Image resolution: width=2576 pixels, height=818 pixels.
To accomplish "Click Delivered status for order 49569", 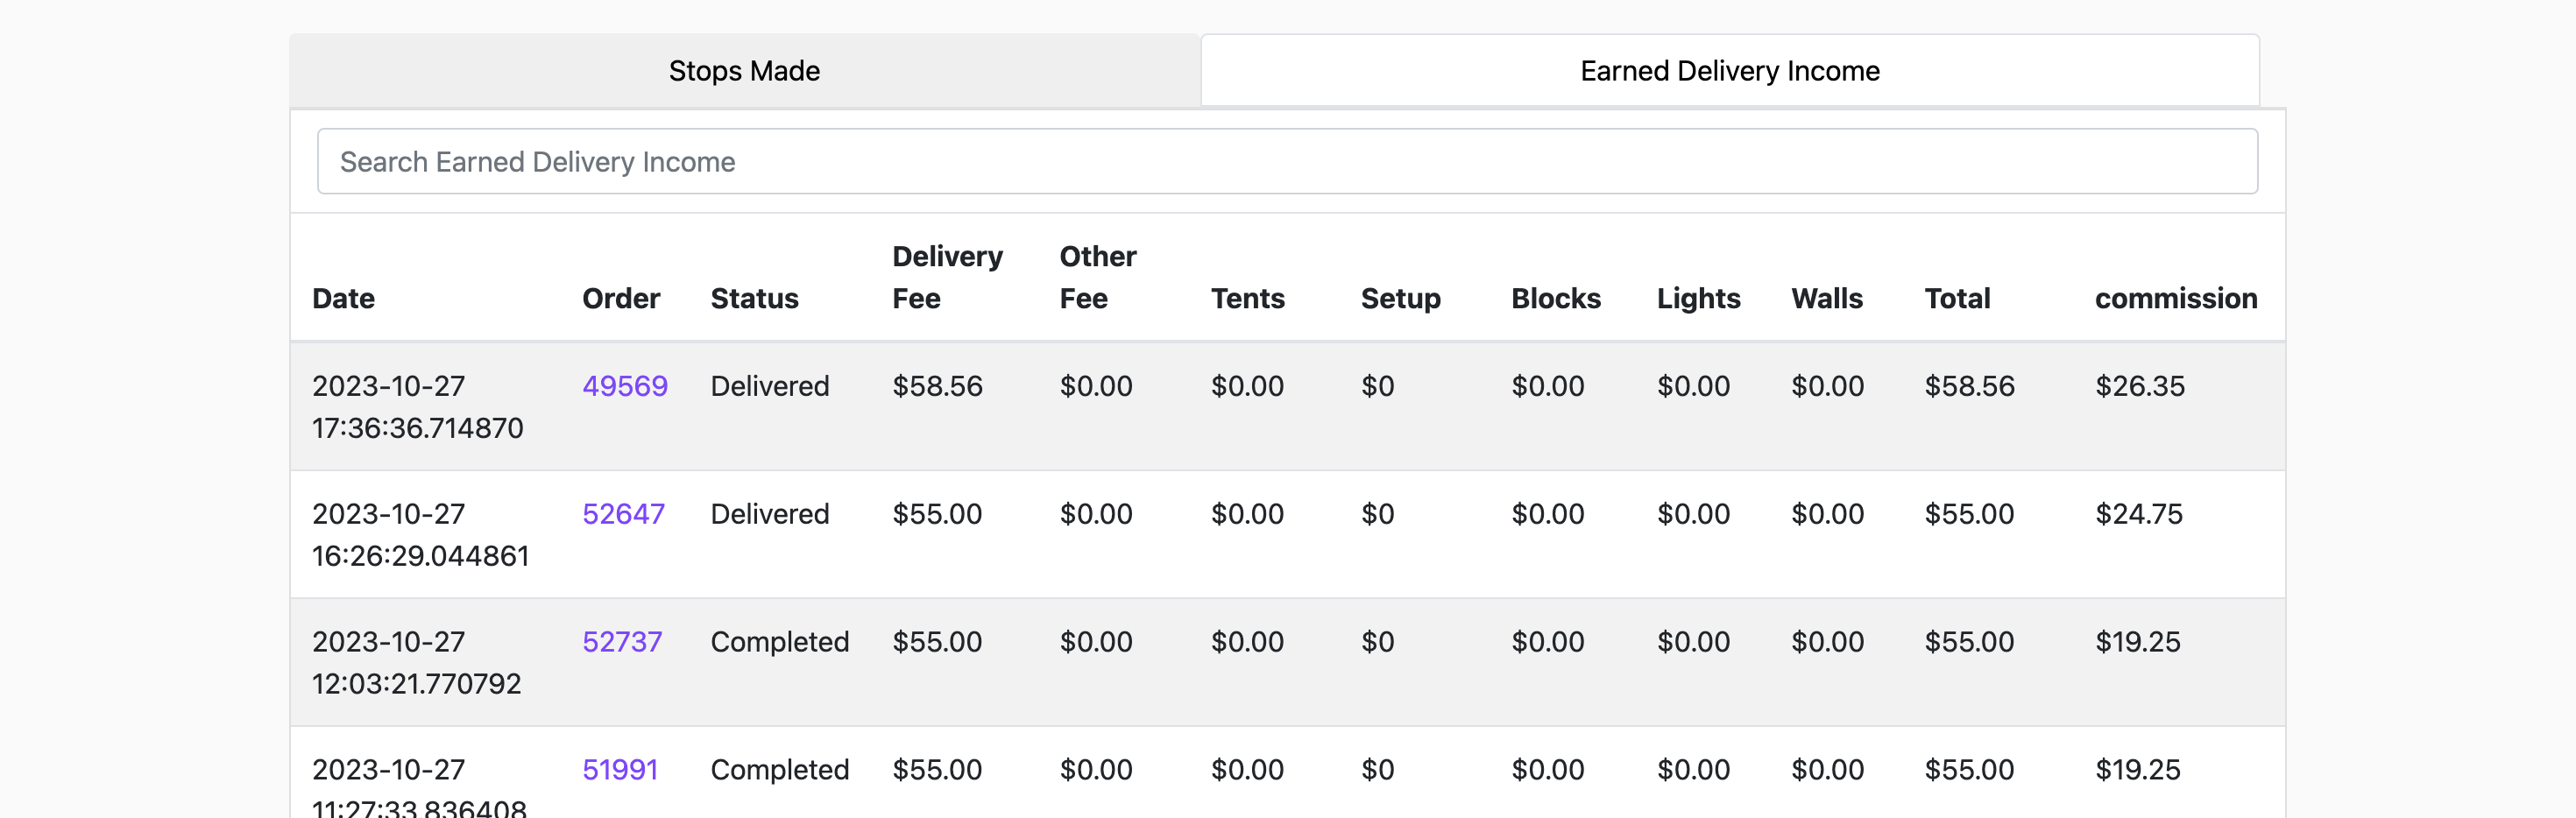I will click(x=769, y=386).
